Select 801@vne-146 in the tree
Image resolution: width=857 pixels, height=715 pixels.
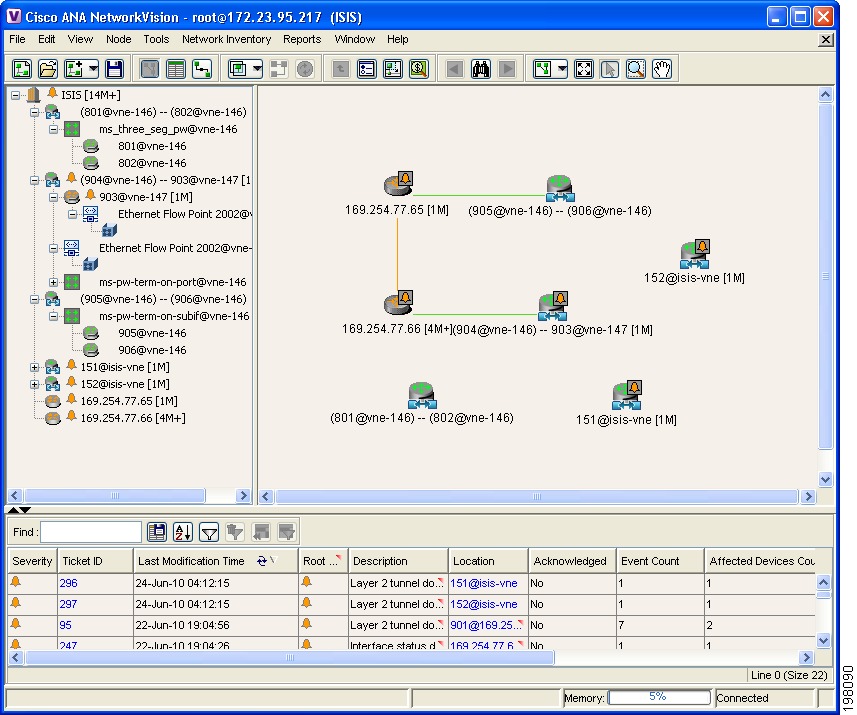(x=152, y=146)
